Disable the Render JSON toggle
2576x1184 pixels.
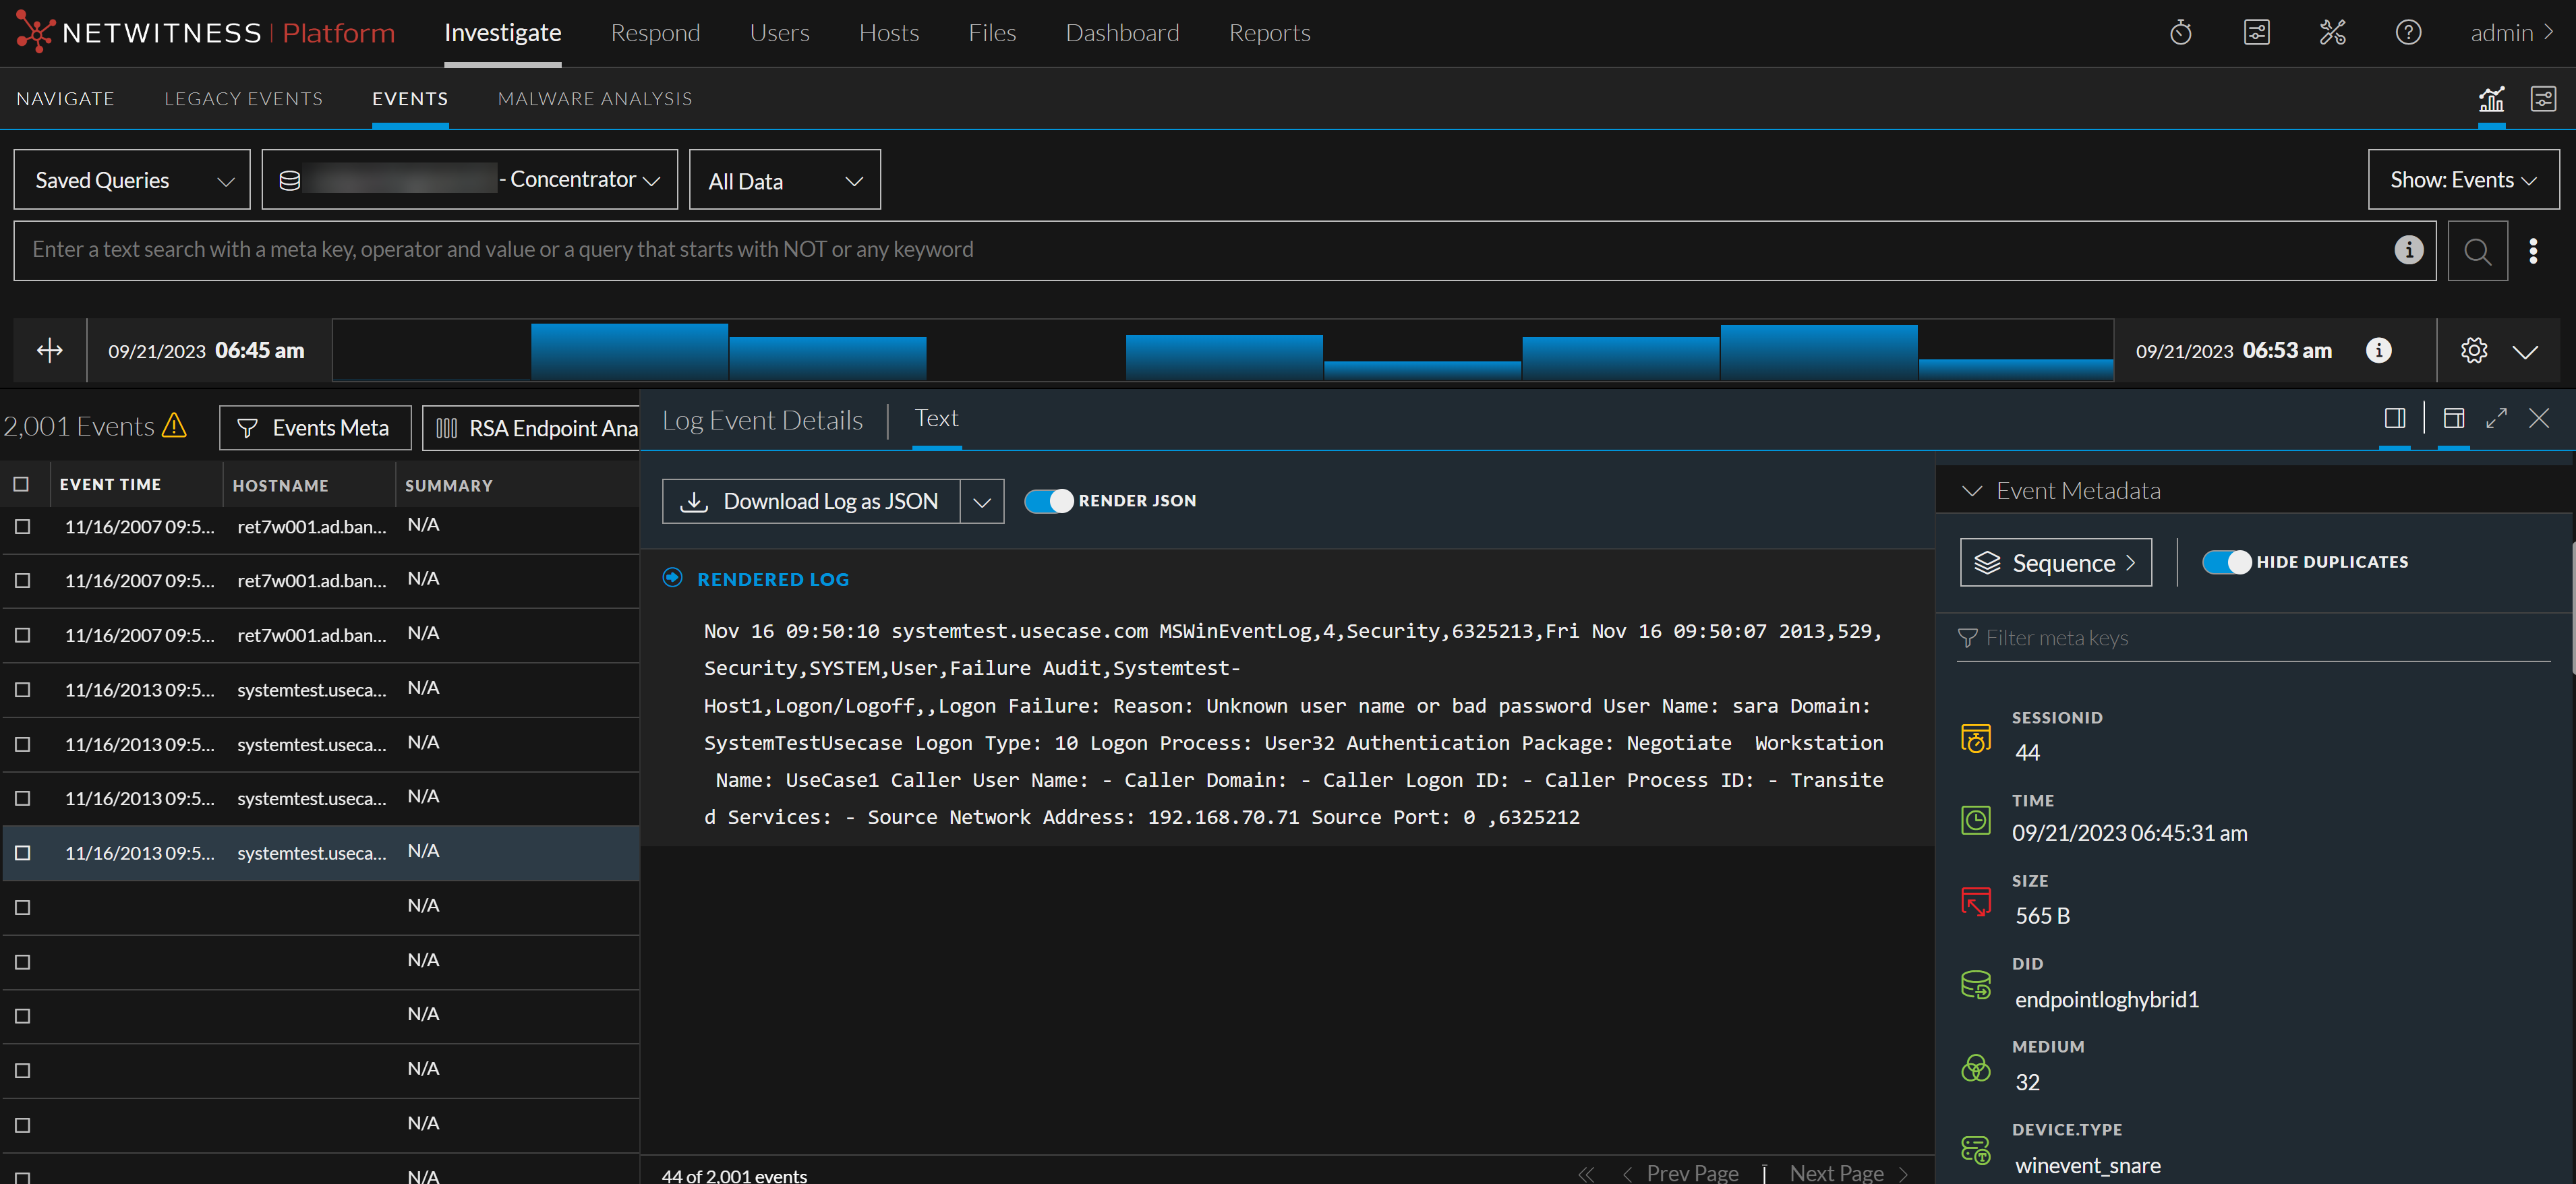(1048, 501)
